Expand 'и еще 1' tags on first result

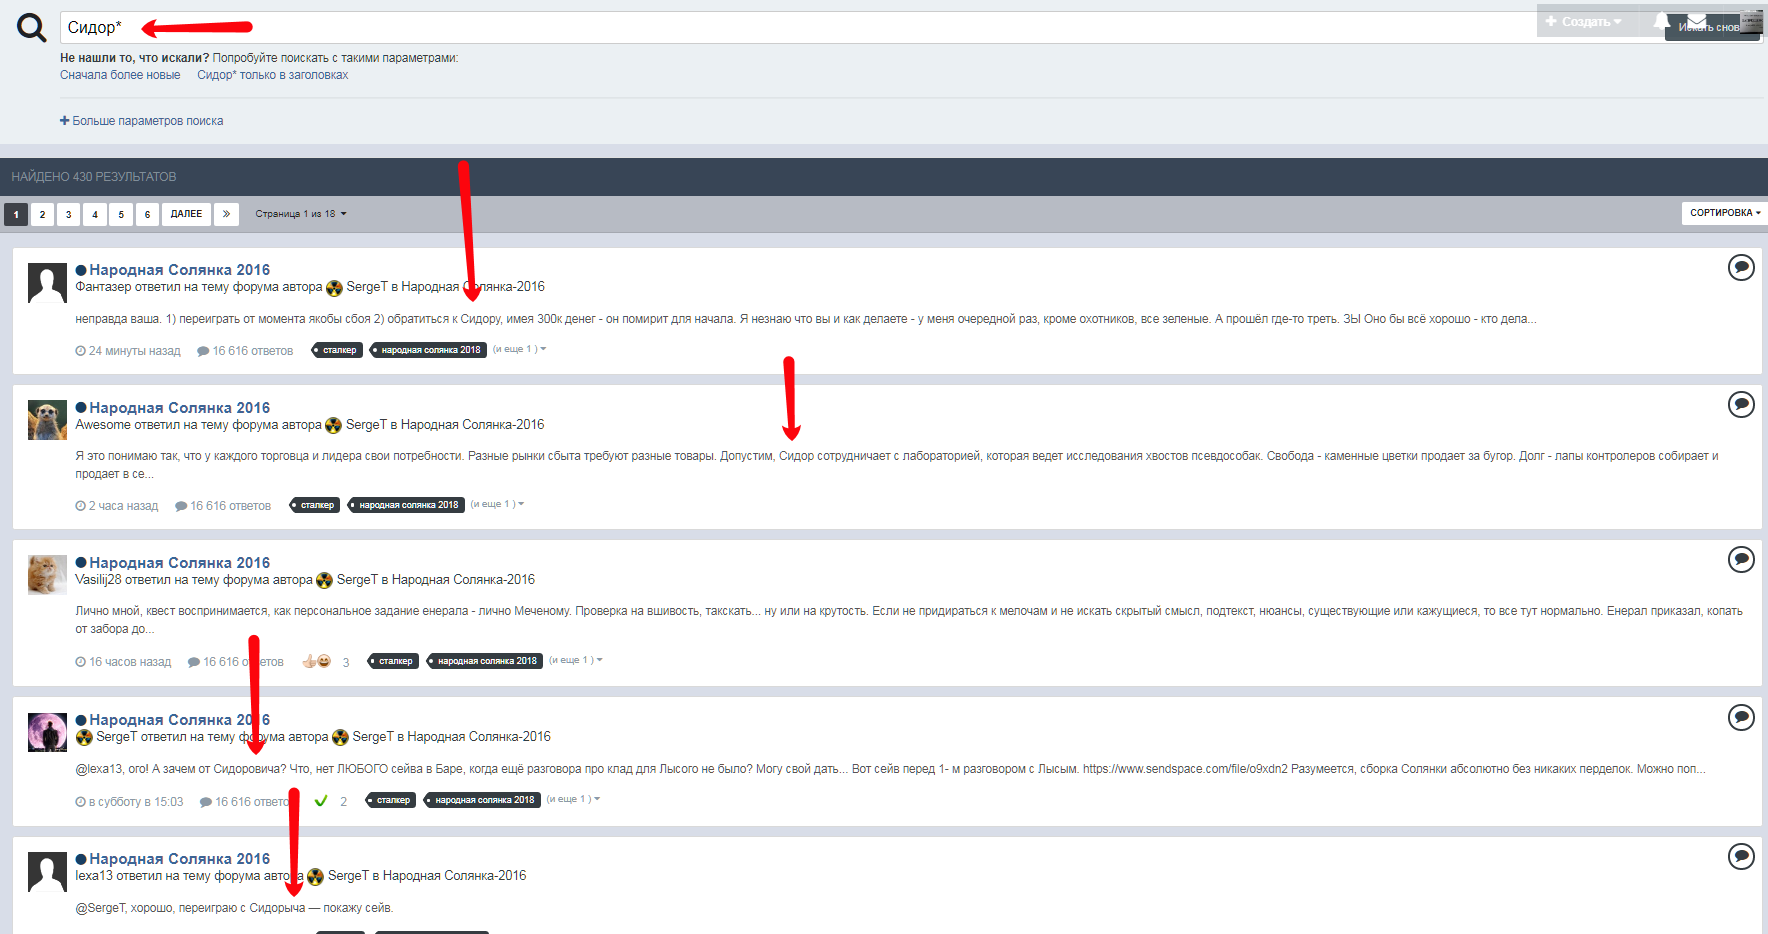pyautogui.click(x=519, y=349)
